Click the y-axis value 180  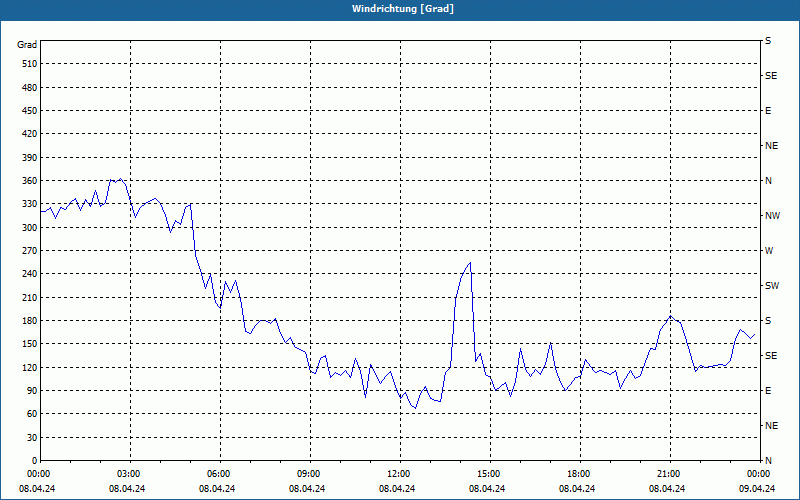30,321
